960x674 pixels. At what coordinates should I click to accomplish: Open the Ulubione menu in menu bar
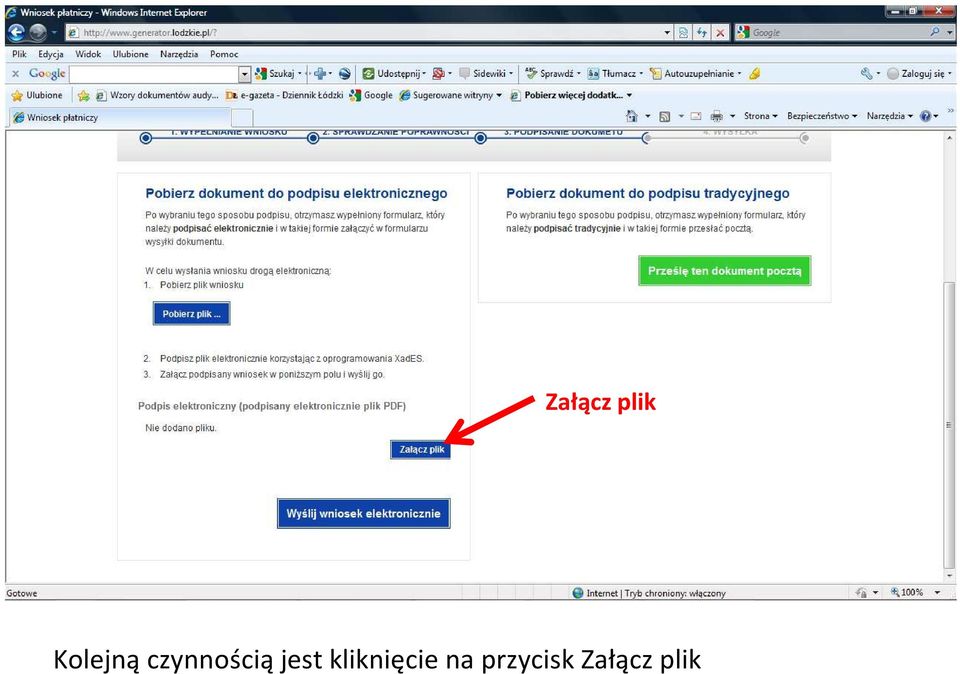pos(130,54)
